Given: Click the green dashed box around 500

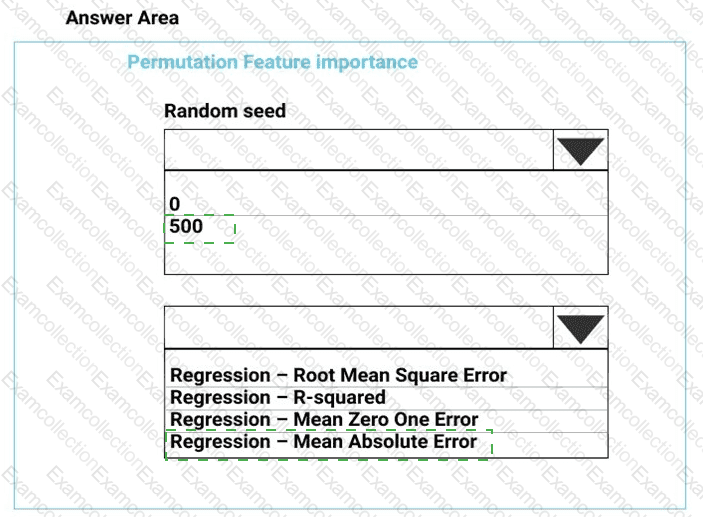Looking at the screenshot, I should point(200,229).
